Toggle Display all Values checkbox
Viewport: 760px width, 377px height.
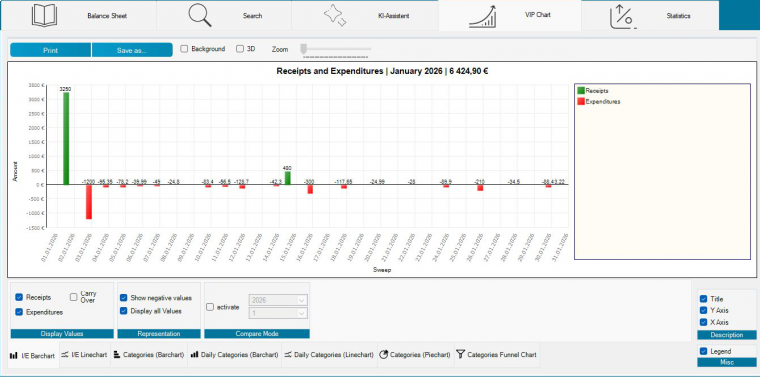[124, 311]
